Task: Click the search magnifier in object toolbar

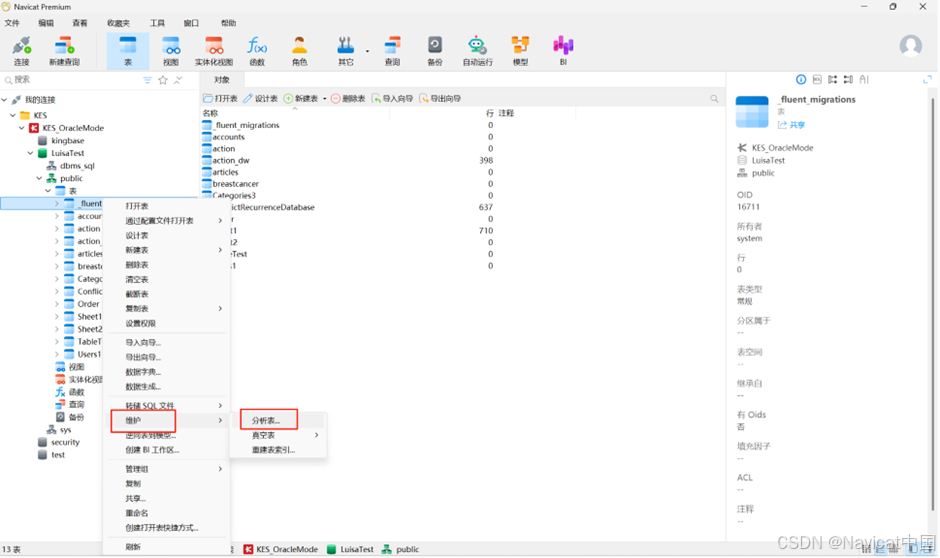Action: click(x=714, y=98)
